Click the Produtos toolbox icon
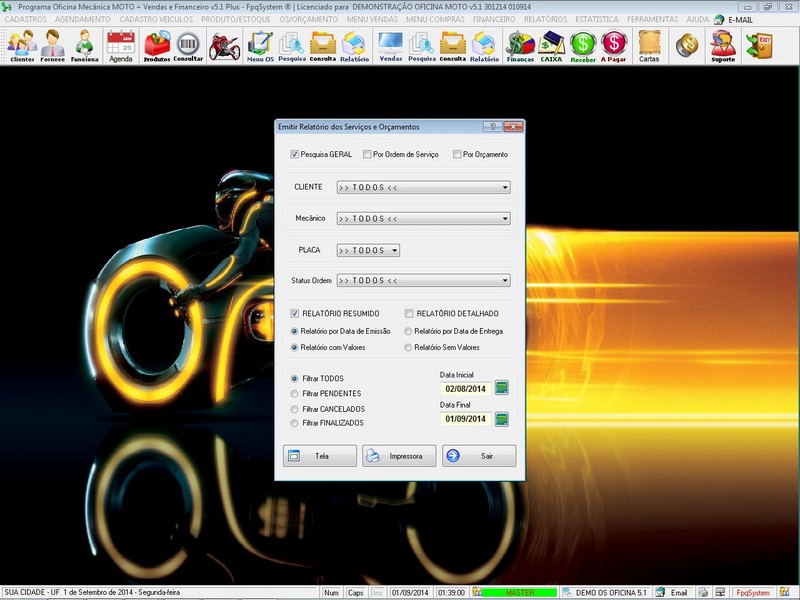The width and height of the screenshot is (800, 600). [157, 45]
